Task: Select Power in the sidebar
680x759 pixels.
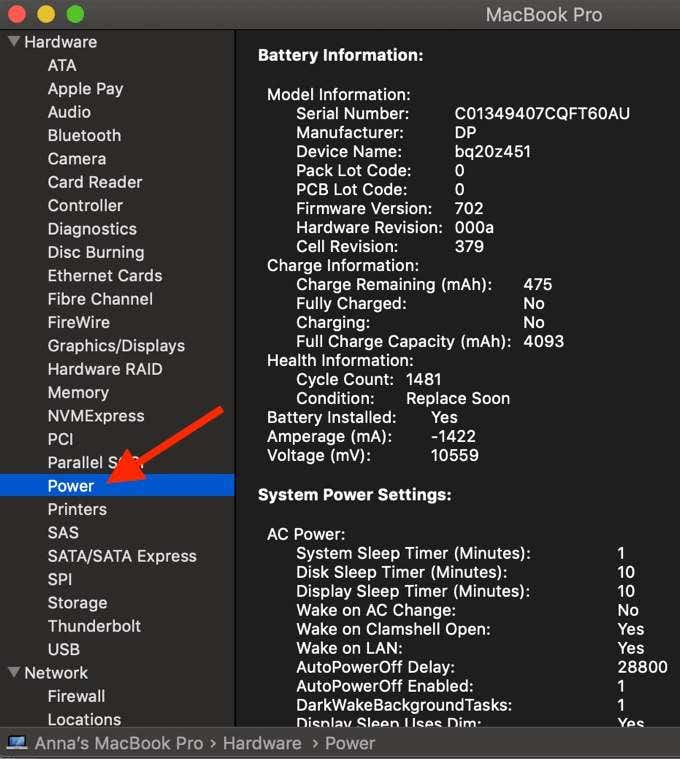Action: click(x=71, y=486)
